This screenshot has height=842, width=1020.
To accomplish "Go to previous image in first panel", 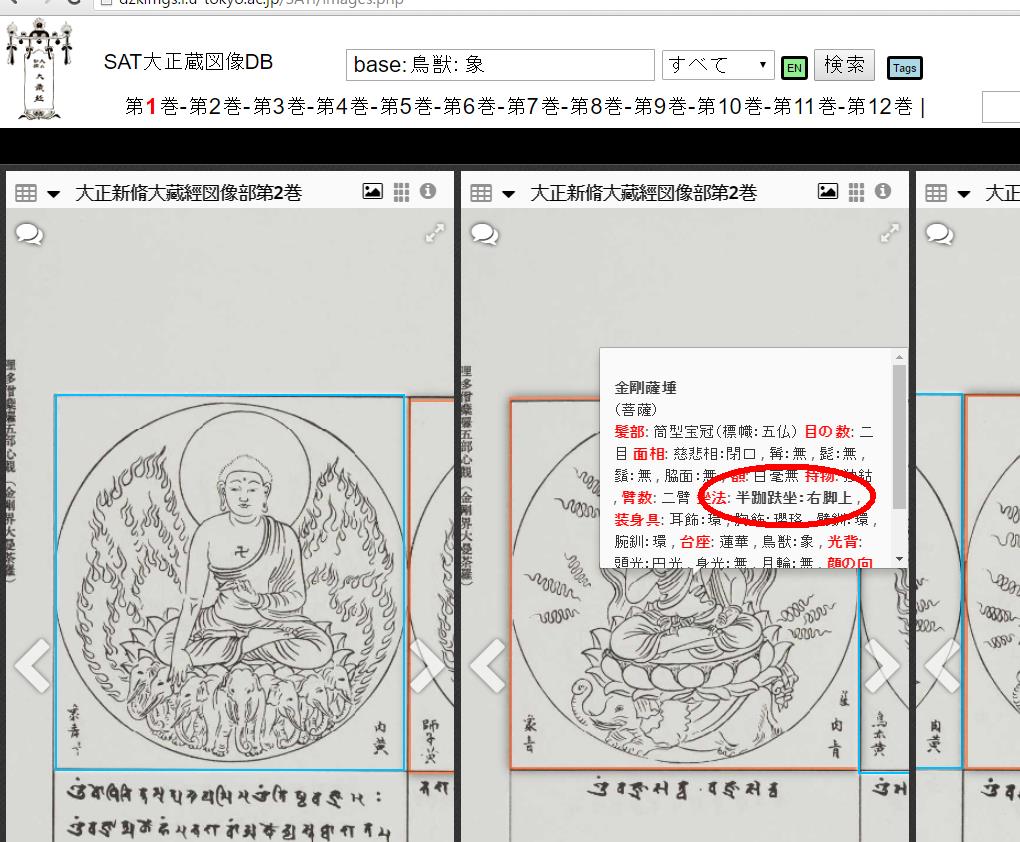I will click(x=33, y=665).
